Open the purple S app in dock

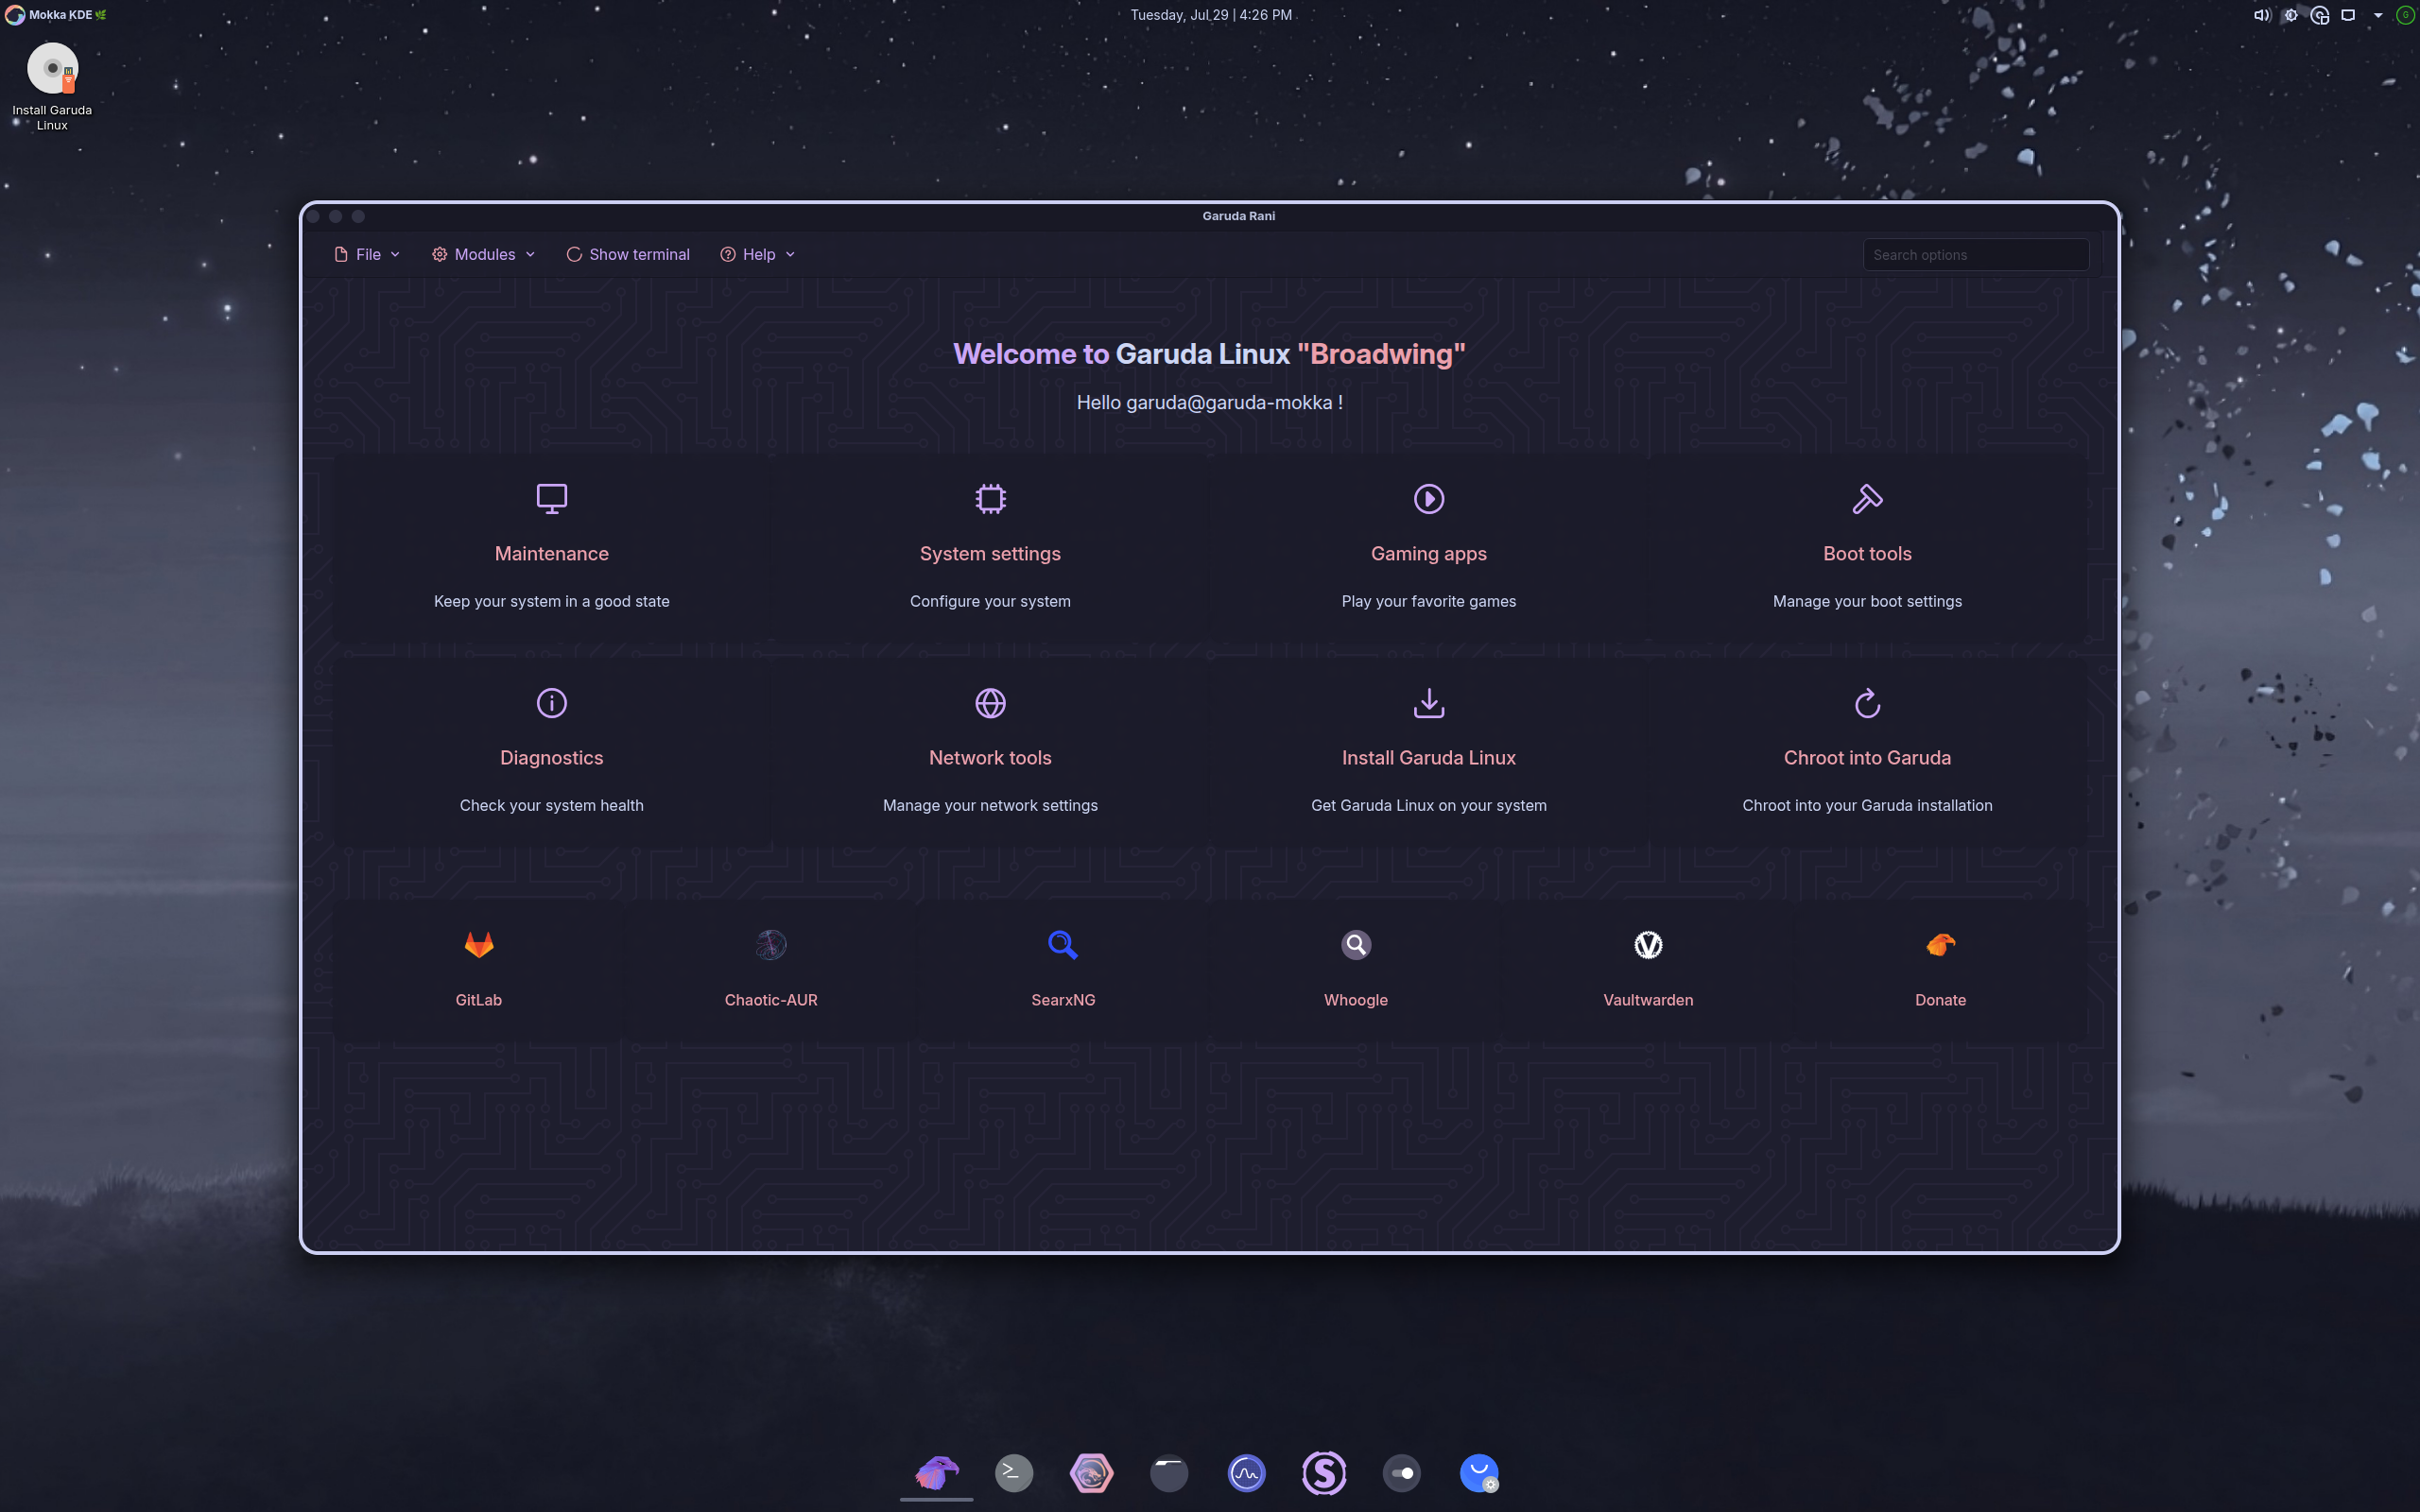1324,1472
